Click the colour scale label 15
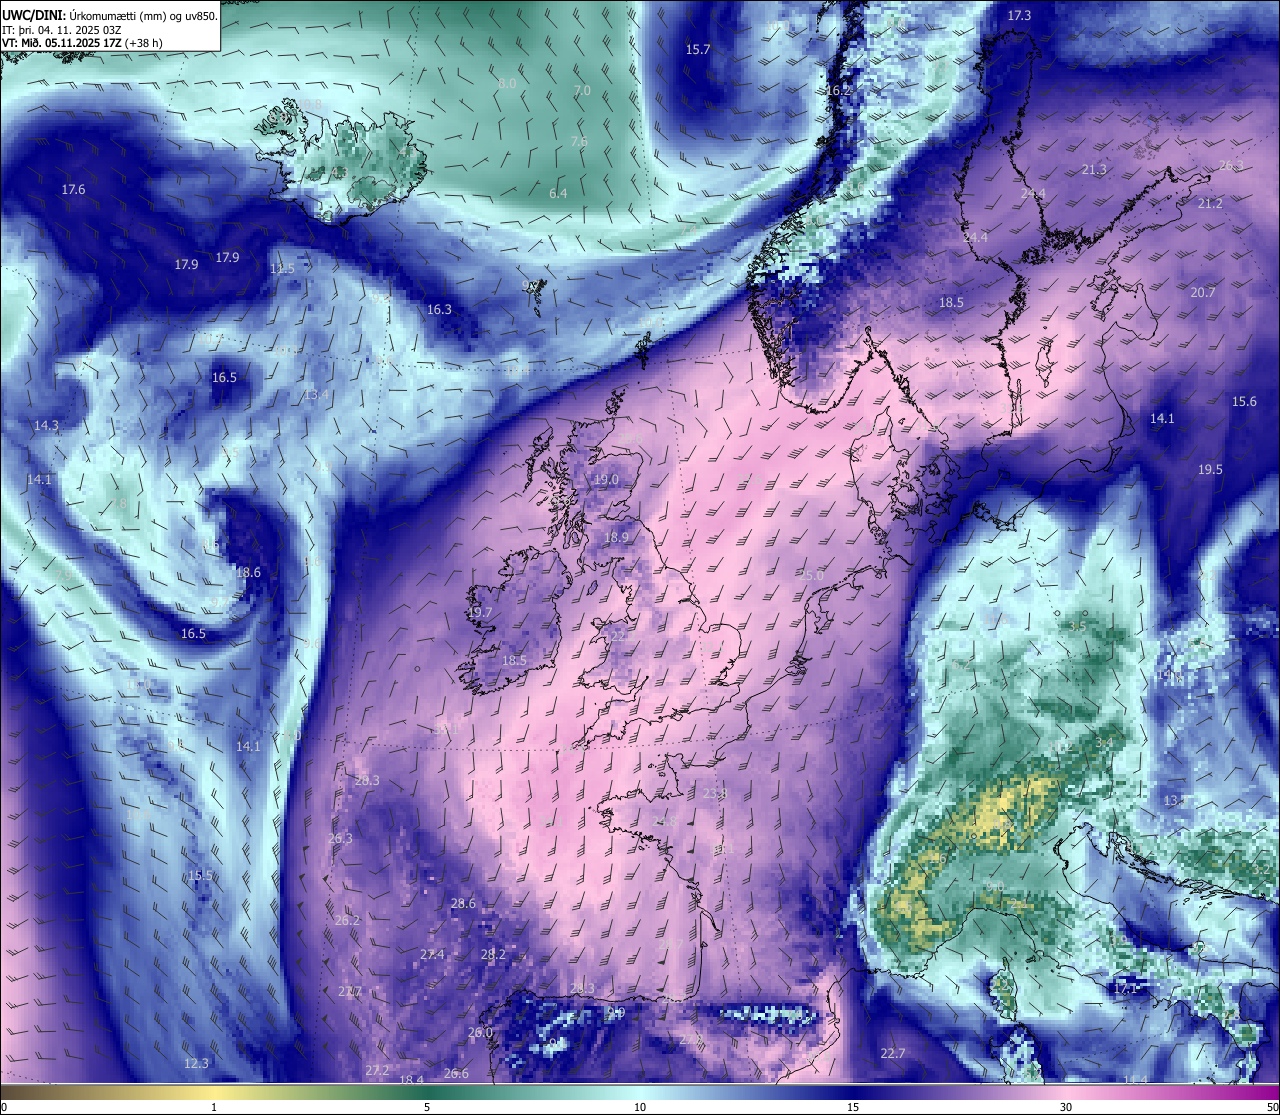This screenshot has height=1115, width=1280. click(853, 1107)
